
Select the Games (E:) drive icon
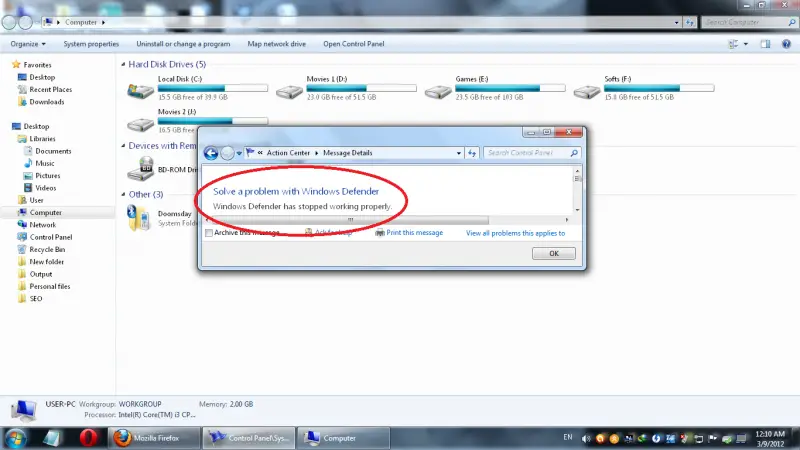pos(438,92)
